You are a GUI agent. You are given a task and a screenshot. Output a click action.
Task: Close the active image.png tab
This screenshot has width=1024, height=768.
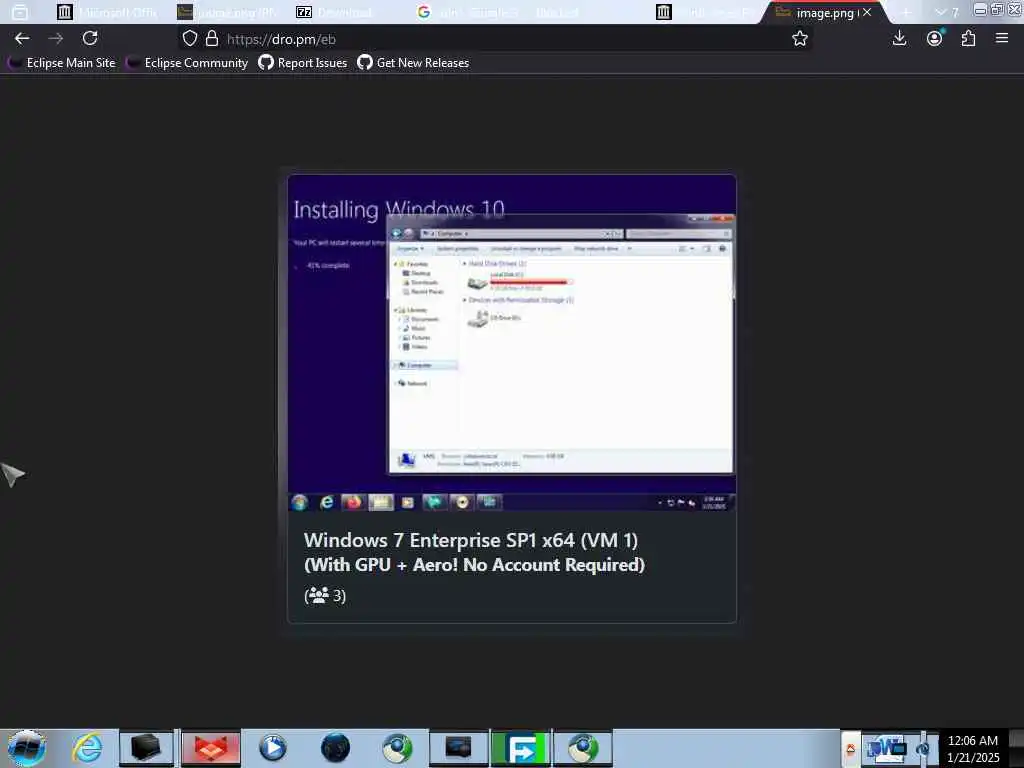[867, 12]
